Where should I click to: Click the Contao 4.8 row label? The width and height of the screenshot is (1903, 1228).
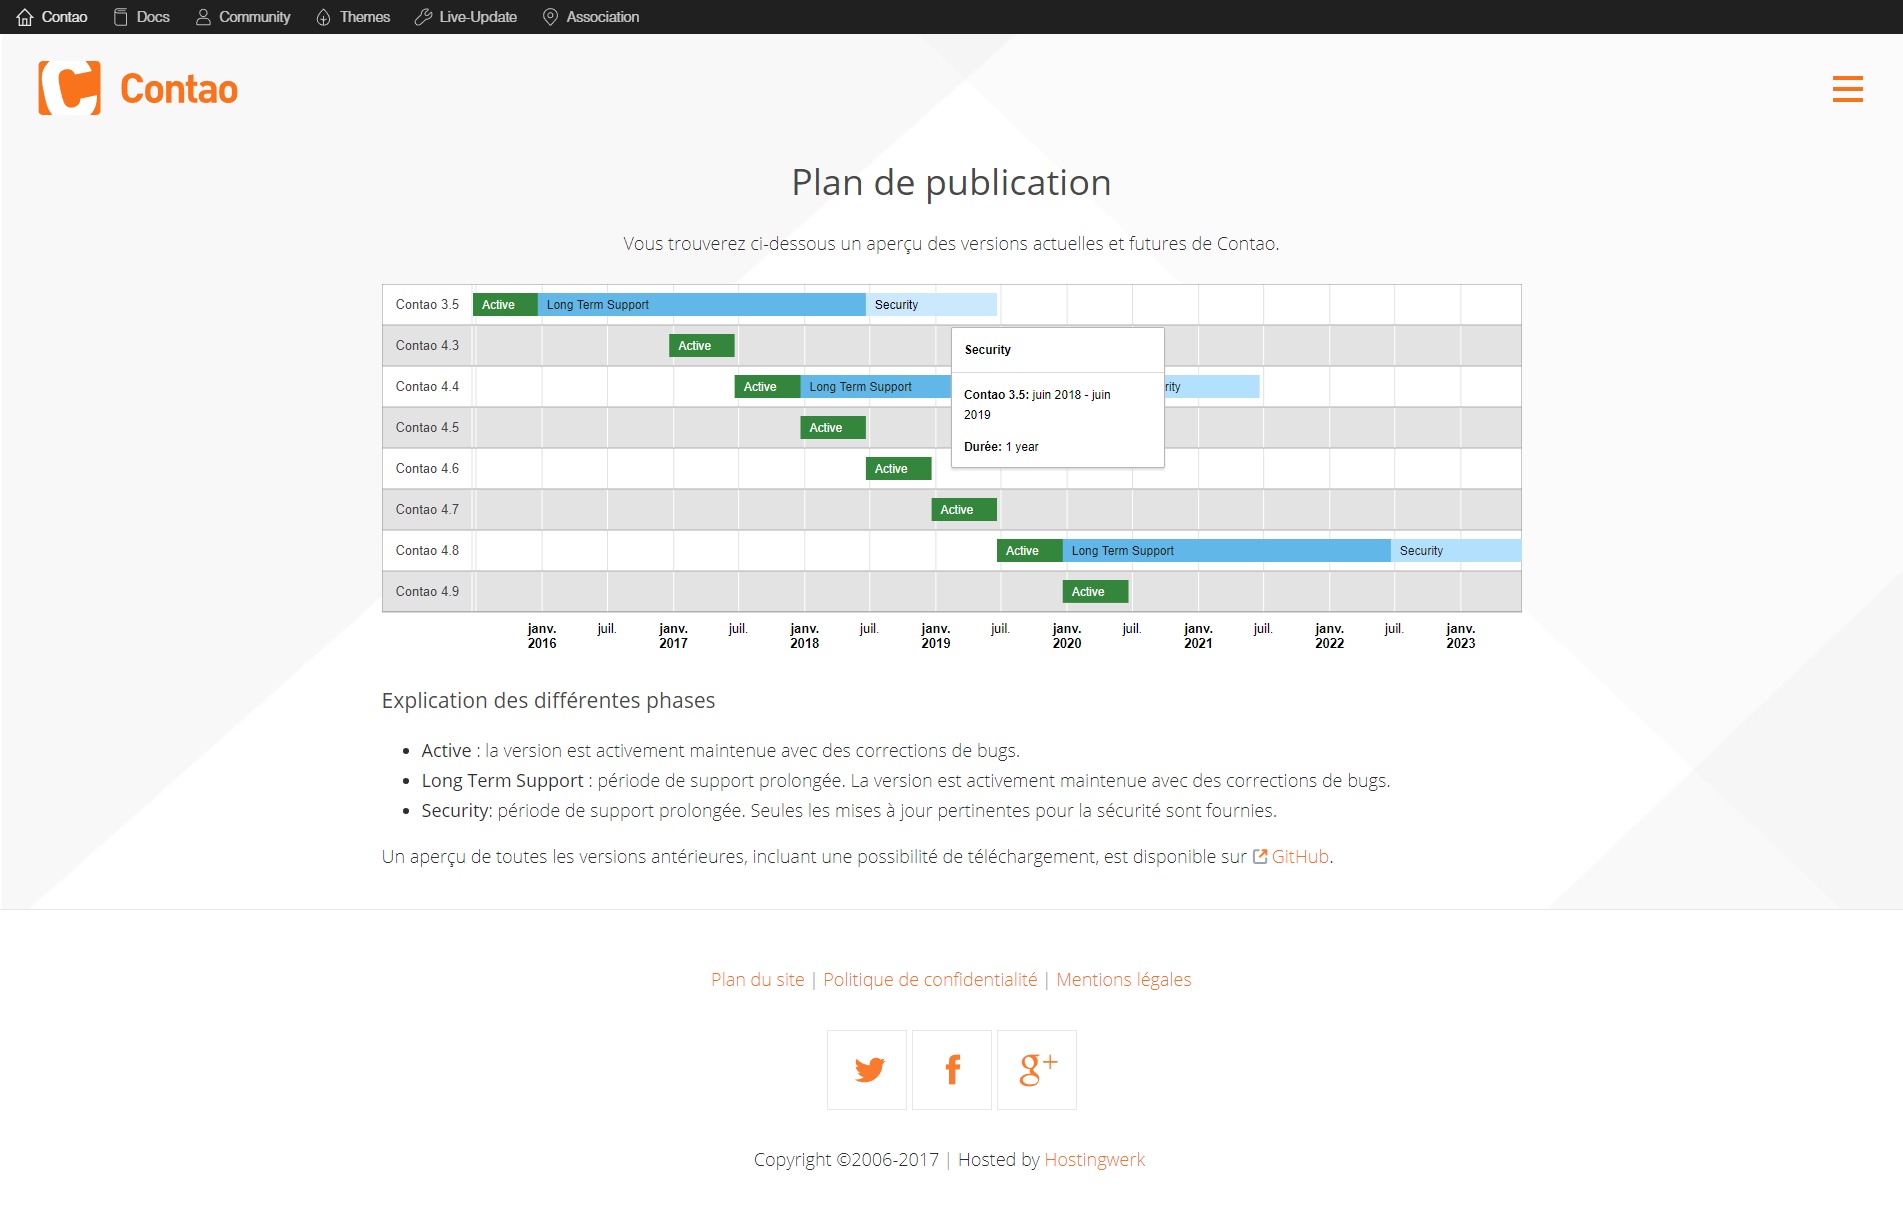pos(427,551)
